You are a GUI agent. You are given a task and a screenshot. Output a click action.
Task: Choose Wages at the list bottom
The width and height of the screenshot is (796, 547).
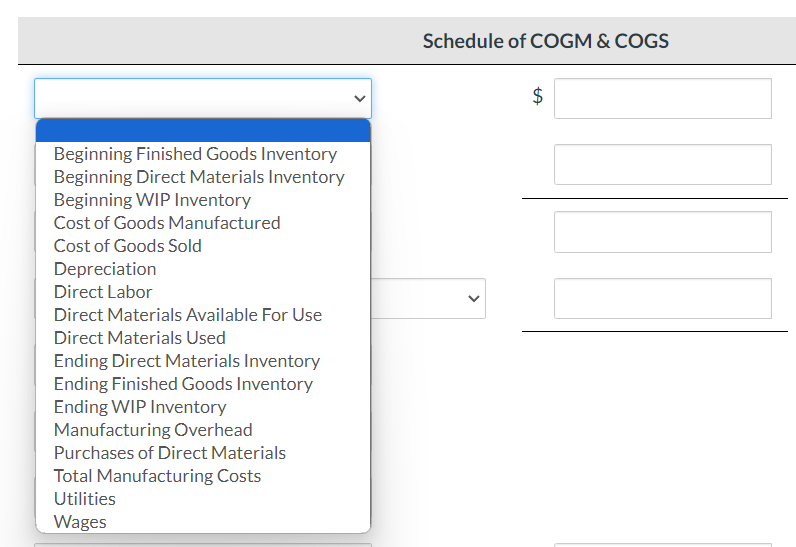[80, 522]
